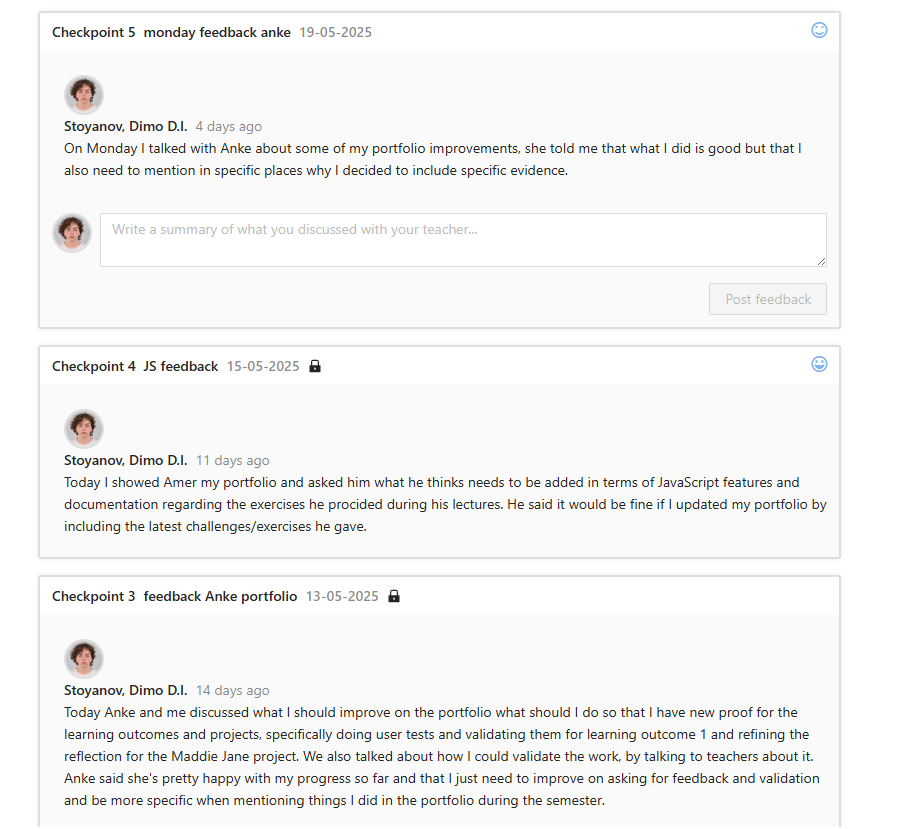Click the lock icon on Checkpoint 3 header
907x829 pixels.
(x=393, y=596)
